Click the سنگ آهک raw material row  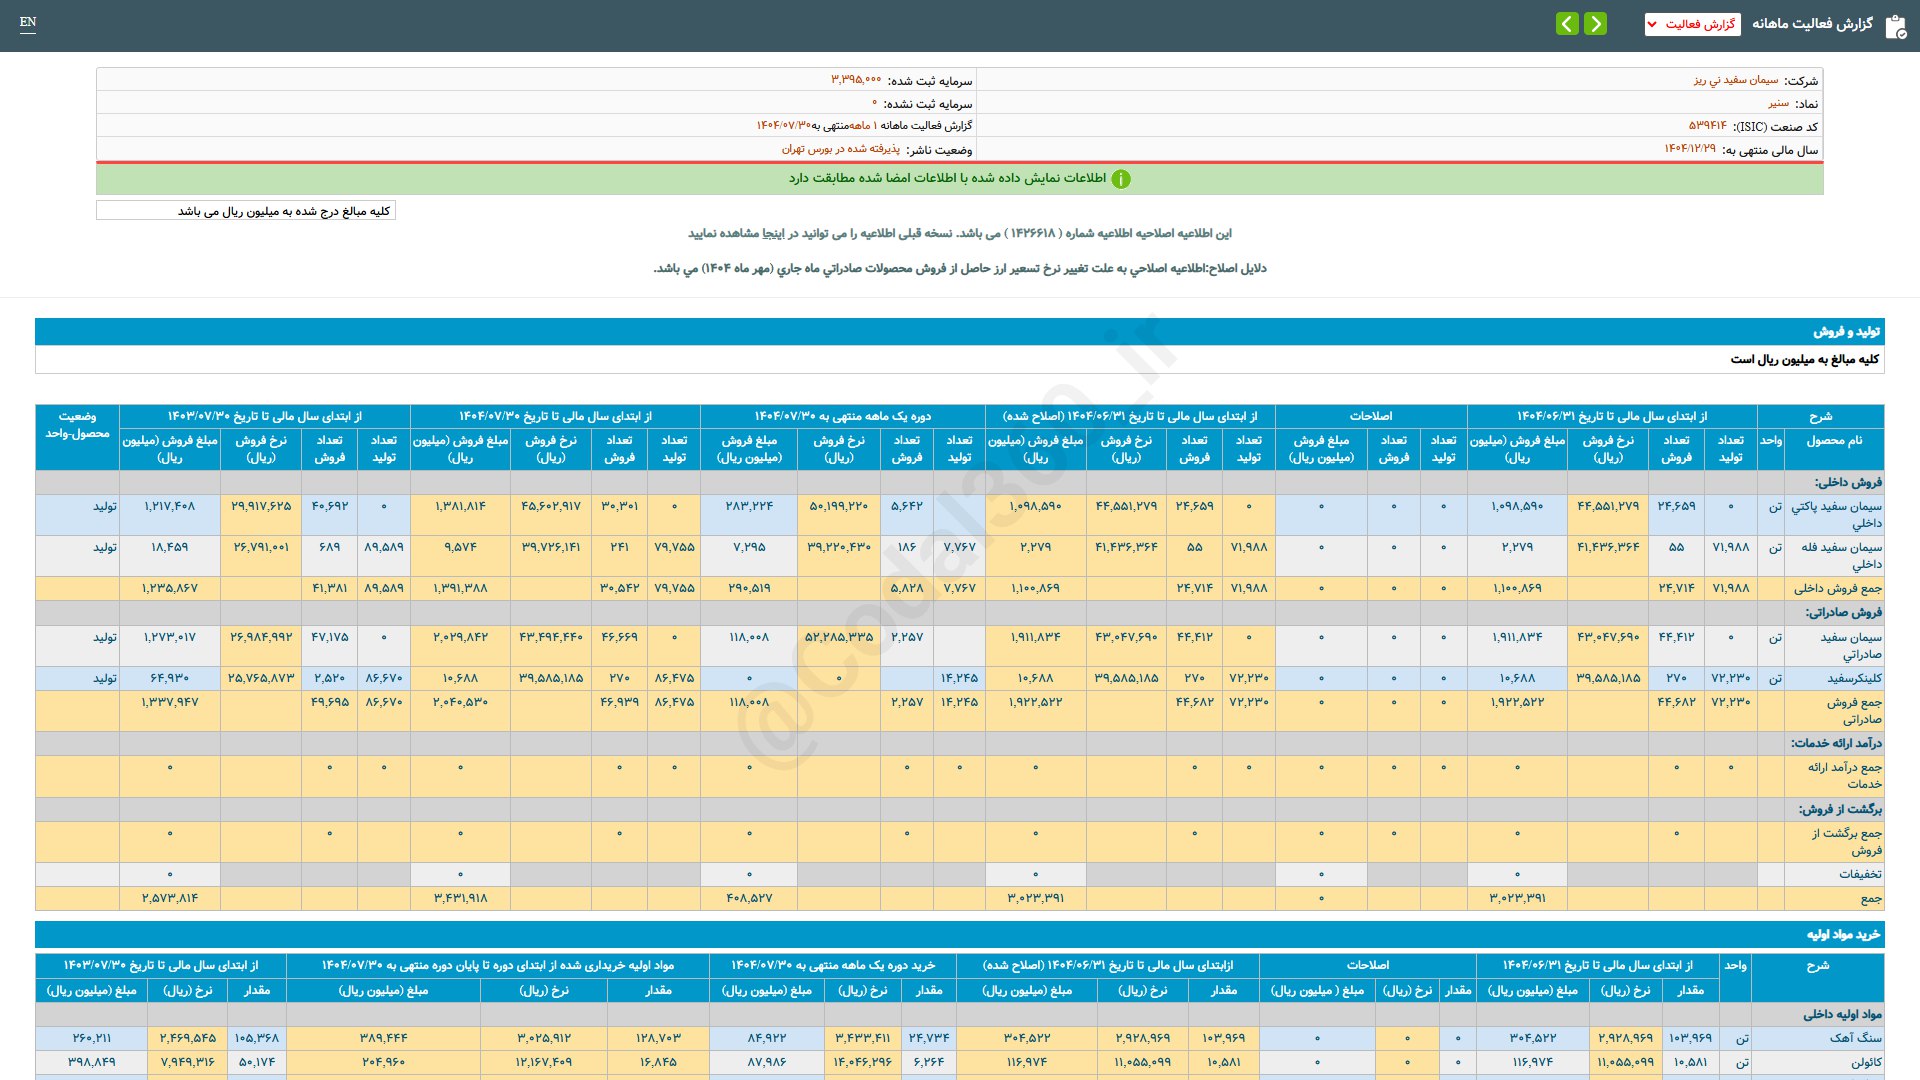click(x=1855, y=1038)
